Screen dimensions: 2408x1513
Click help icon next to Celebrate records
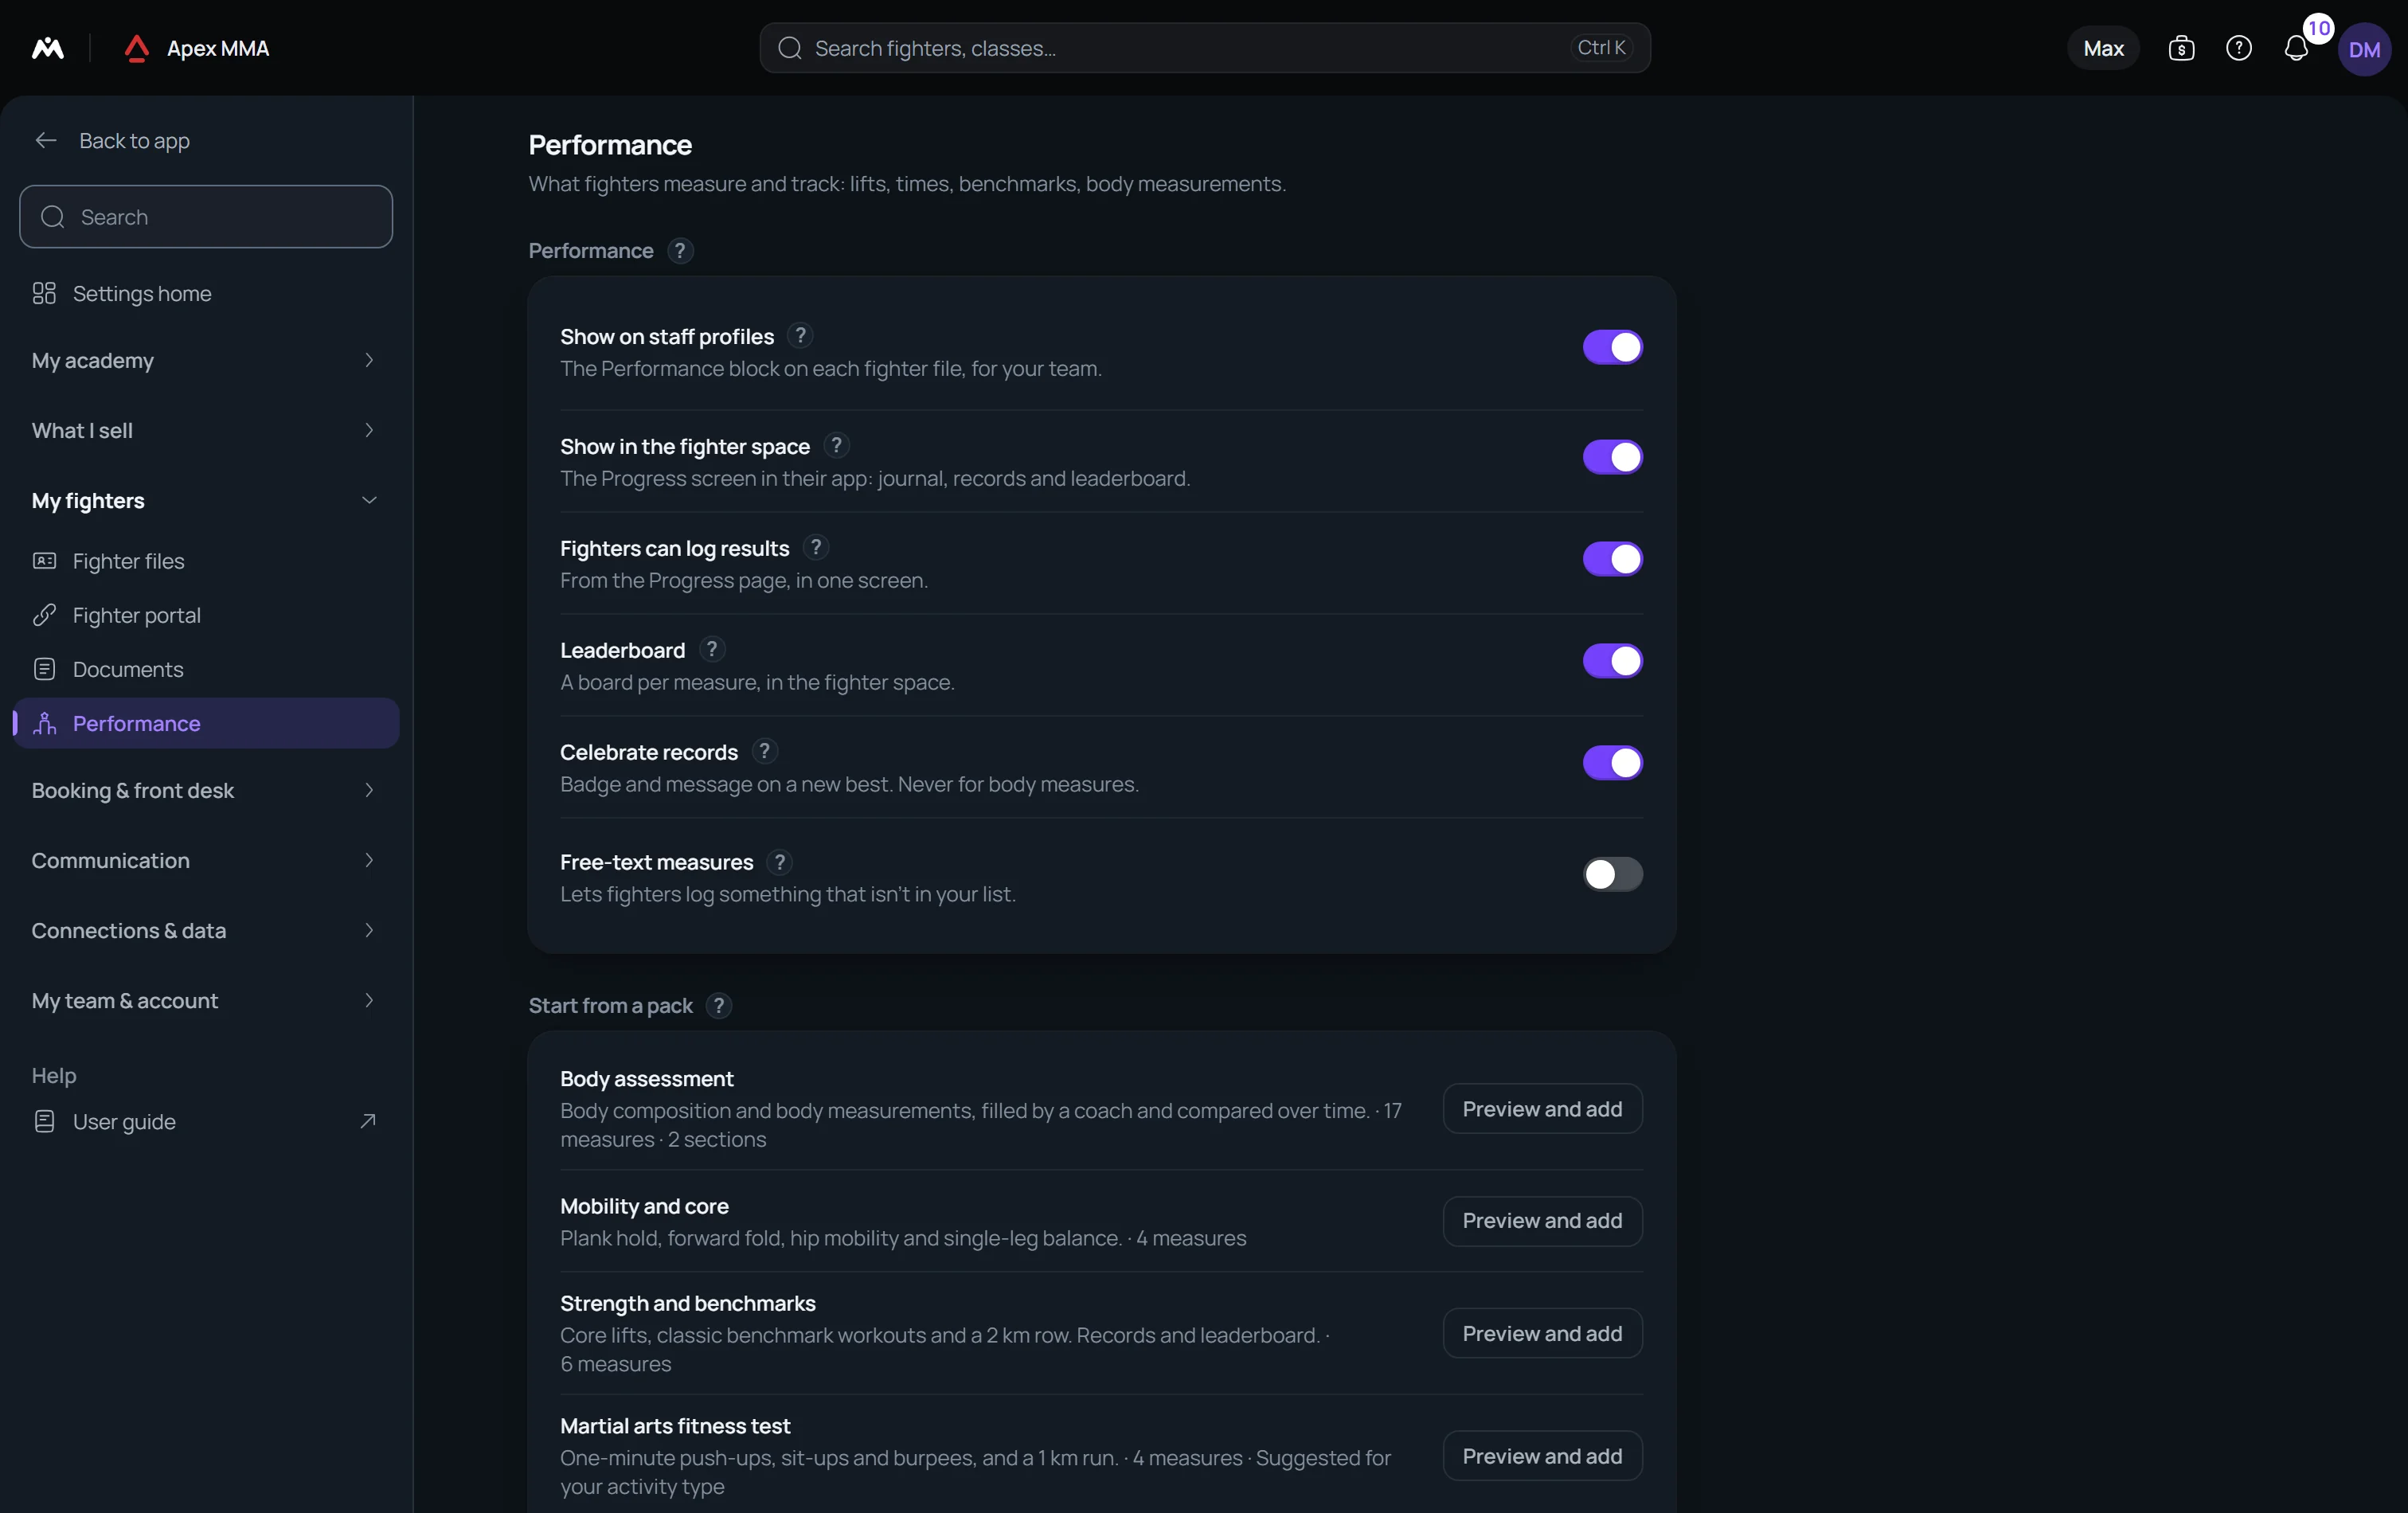pyautogui.click(x=764, y=751)
